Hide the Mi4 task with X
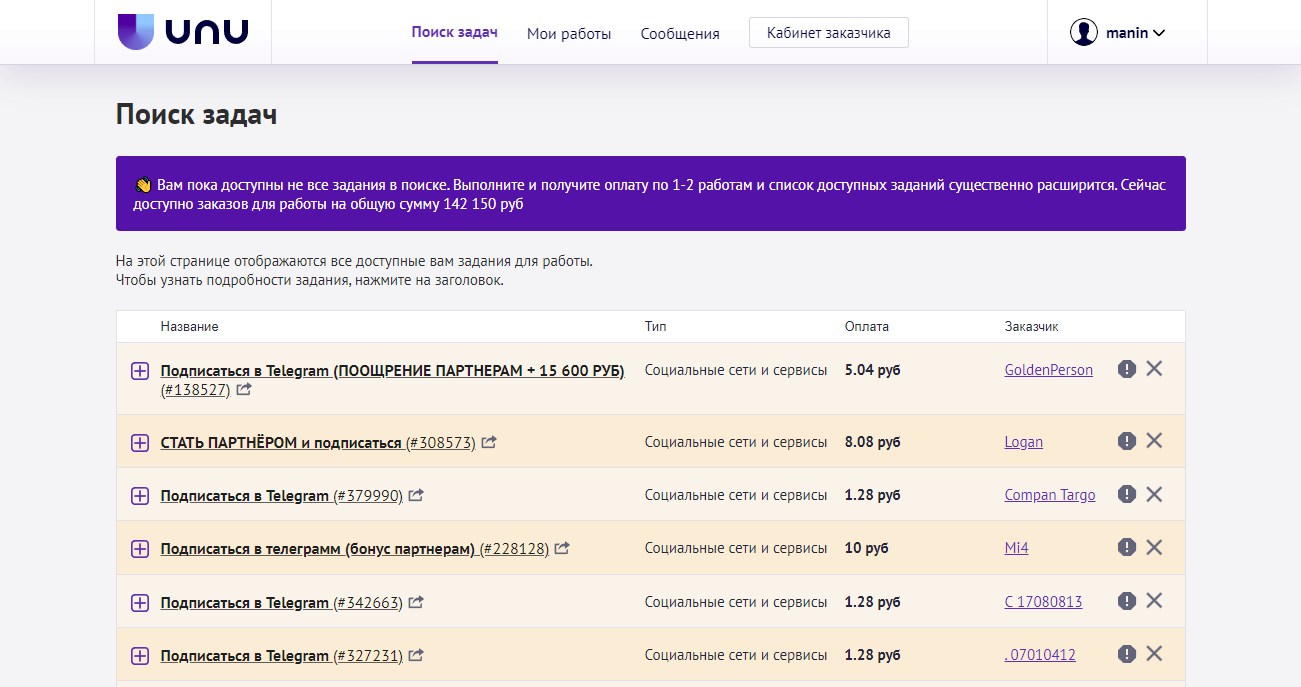This screenshot has height=687, width=1301. click(x=1154, y=547)
